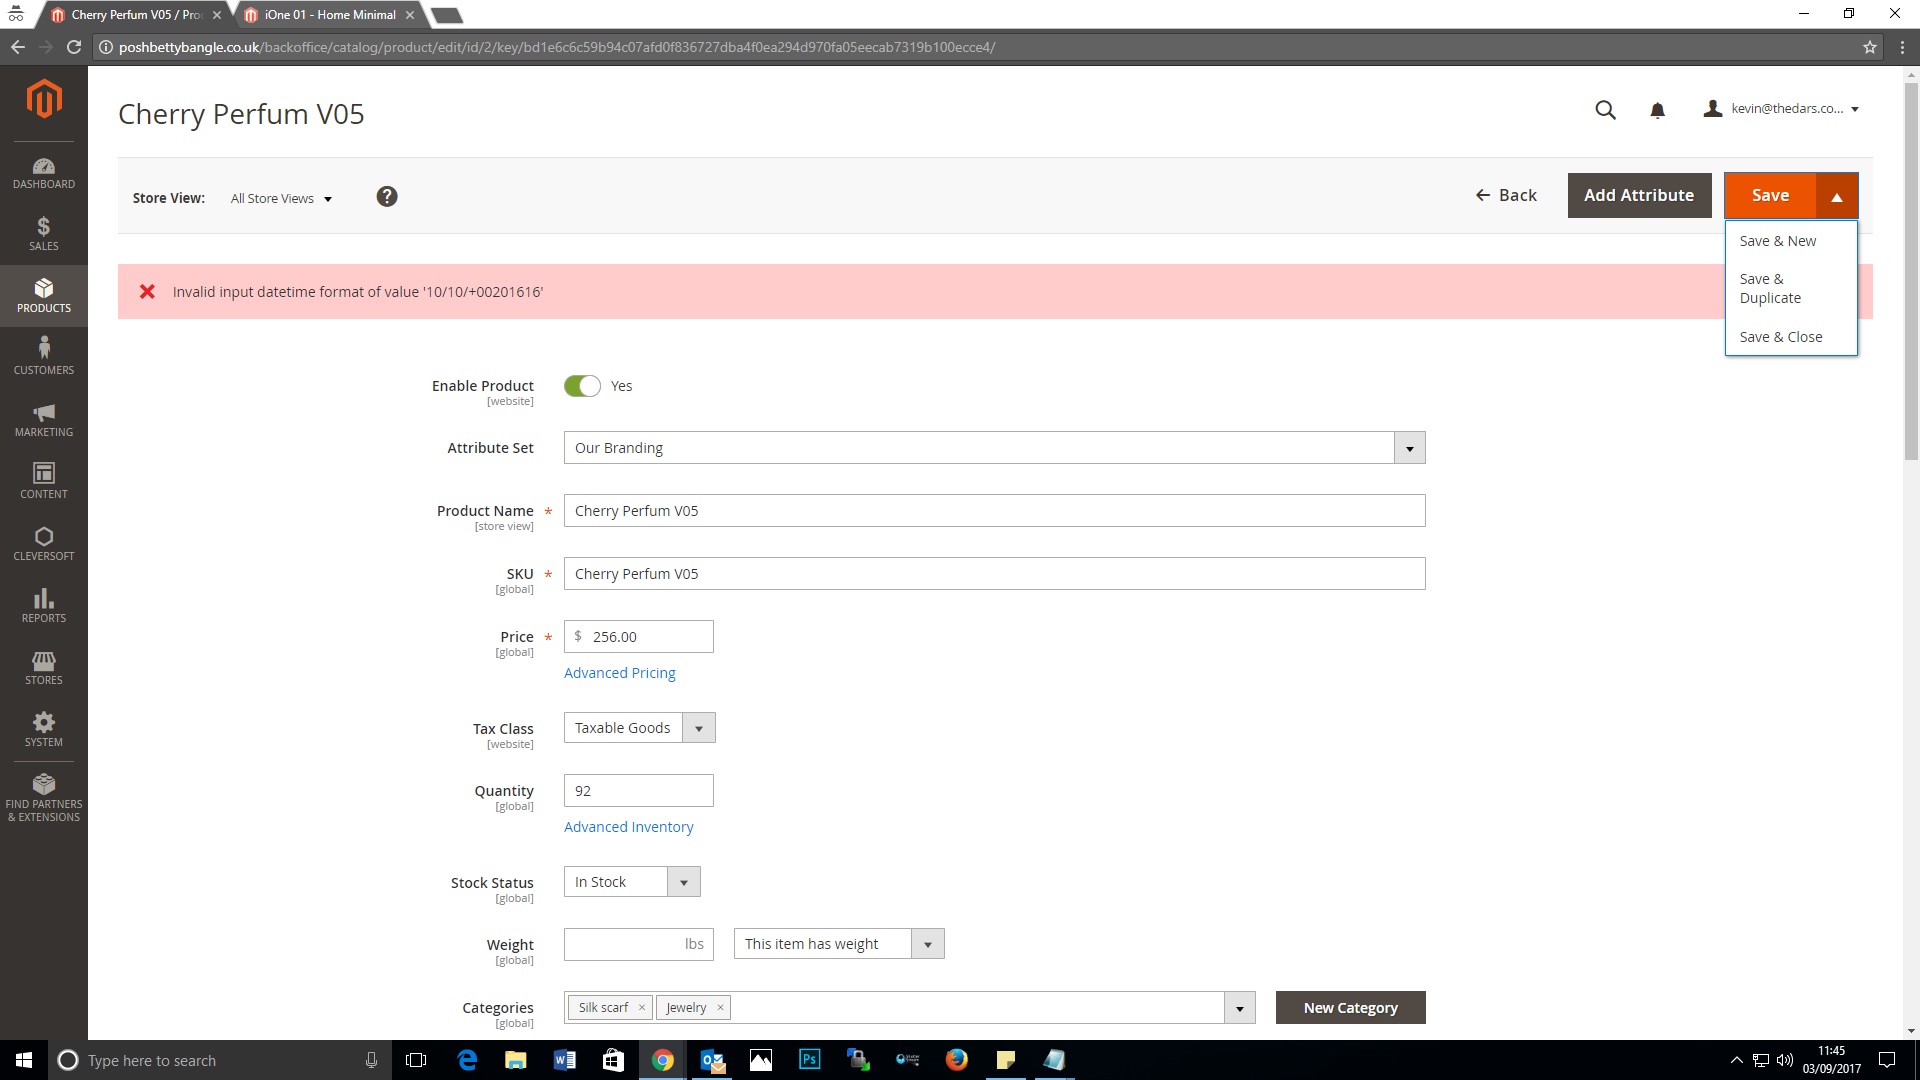Open the Attribute Set dropdown
This screenshot has width=1920, height=1080.
tap(1409, 447)
